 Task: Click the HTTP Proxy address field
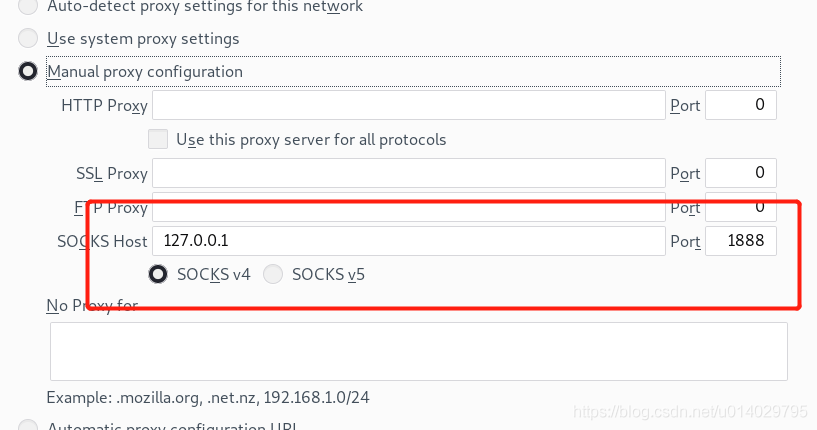tap(408, 105)
